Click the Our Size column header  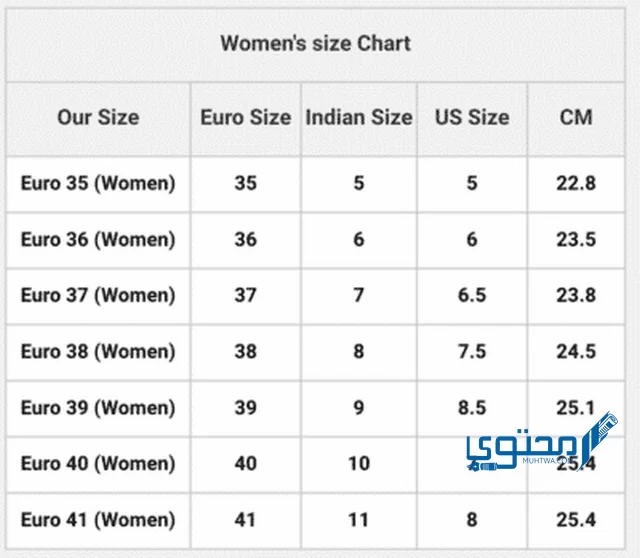click(x=98, y=117)
